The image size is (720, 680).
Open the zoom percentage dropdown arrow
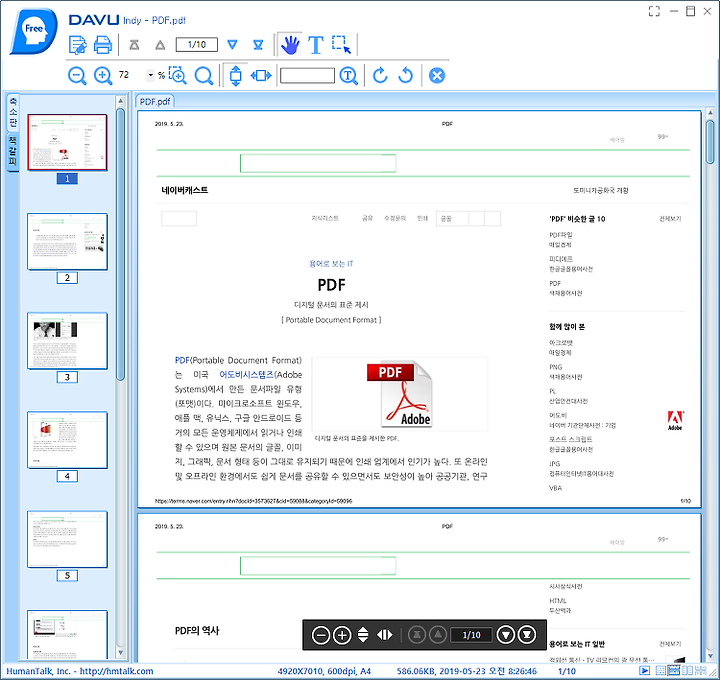[x=150, y=75]
